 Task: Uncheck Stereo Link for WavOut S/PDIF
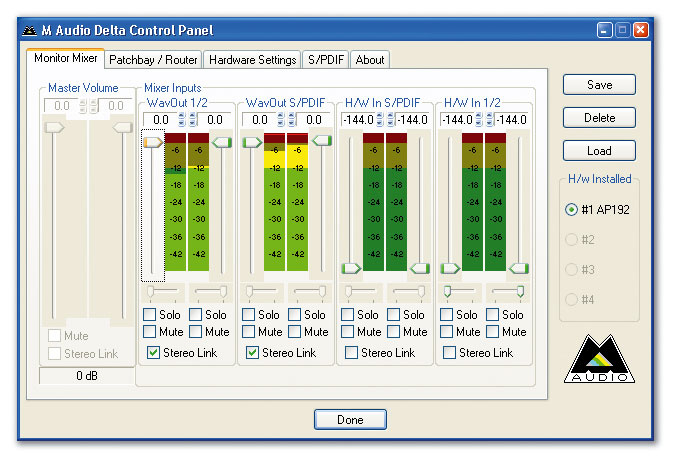click(x=252, y=353)
